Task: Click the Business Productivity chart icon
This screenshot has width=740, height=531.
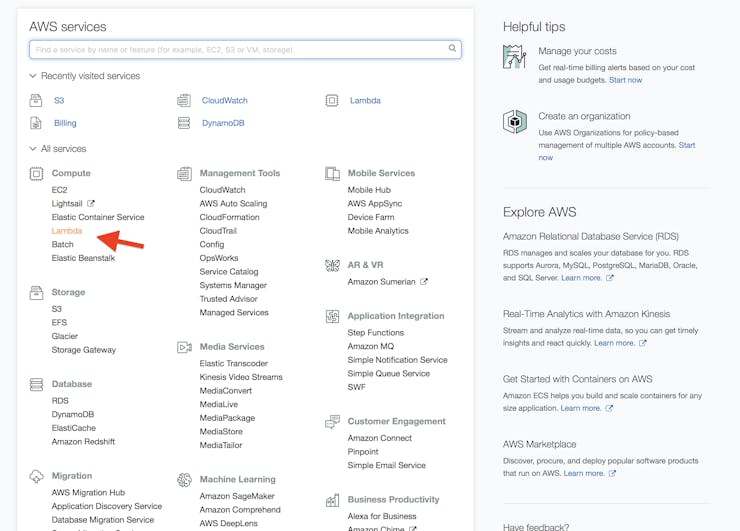Action: point(332,500)
